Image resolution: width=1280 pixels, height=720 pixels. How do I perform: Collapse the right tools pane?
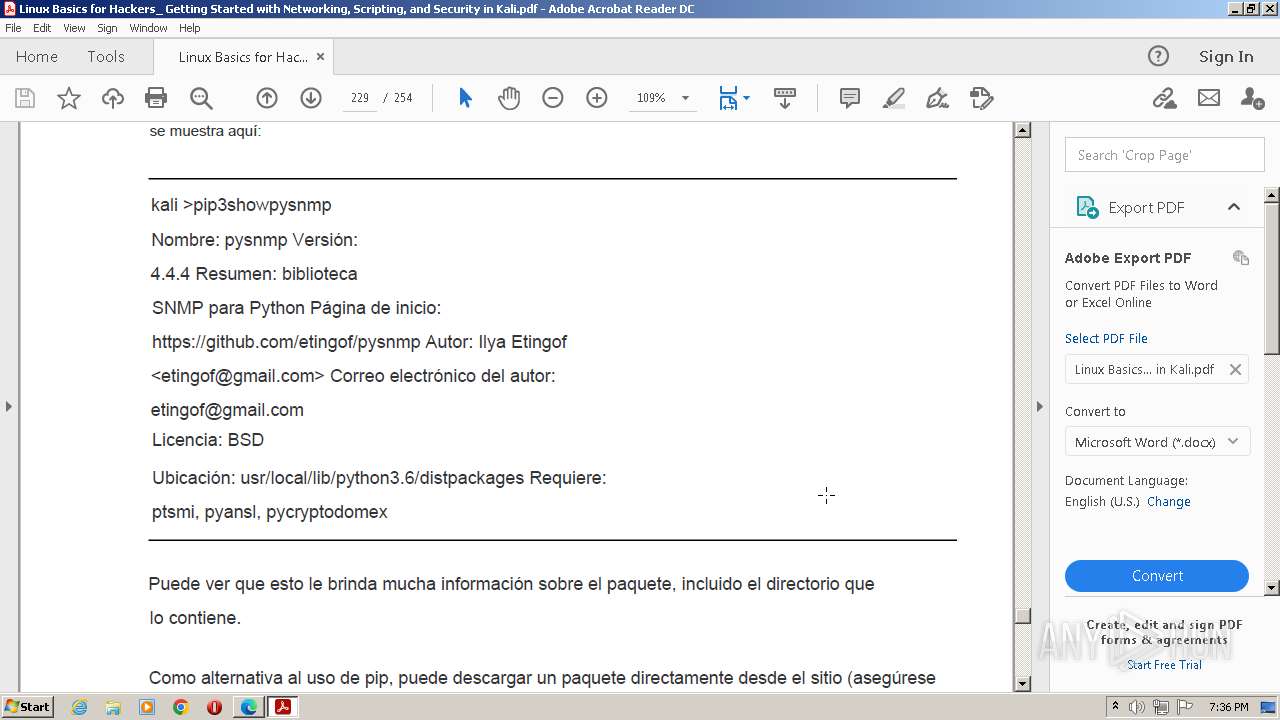tap(1039, 406)
